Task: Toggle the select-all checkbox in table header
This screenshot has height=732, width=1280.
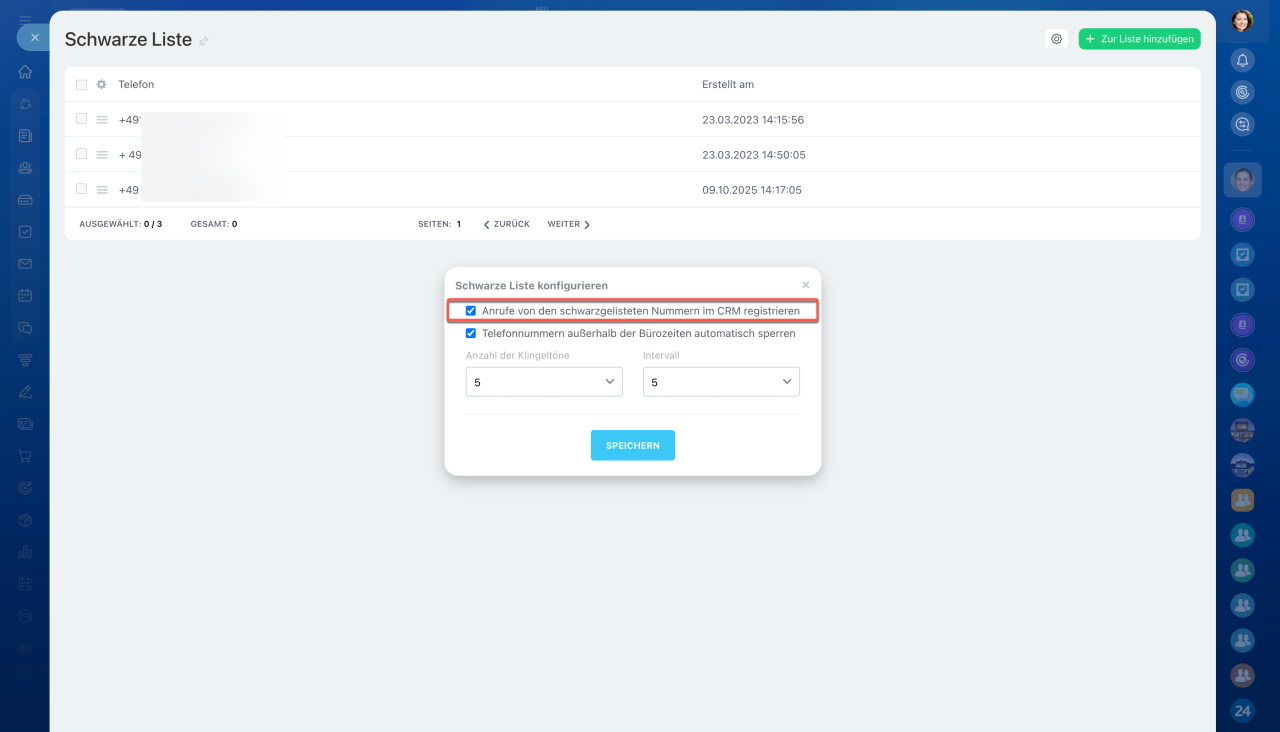Action: tap(81, 85)
